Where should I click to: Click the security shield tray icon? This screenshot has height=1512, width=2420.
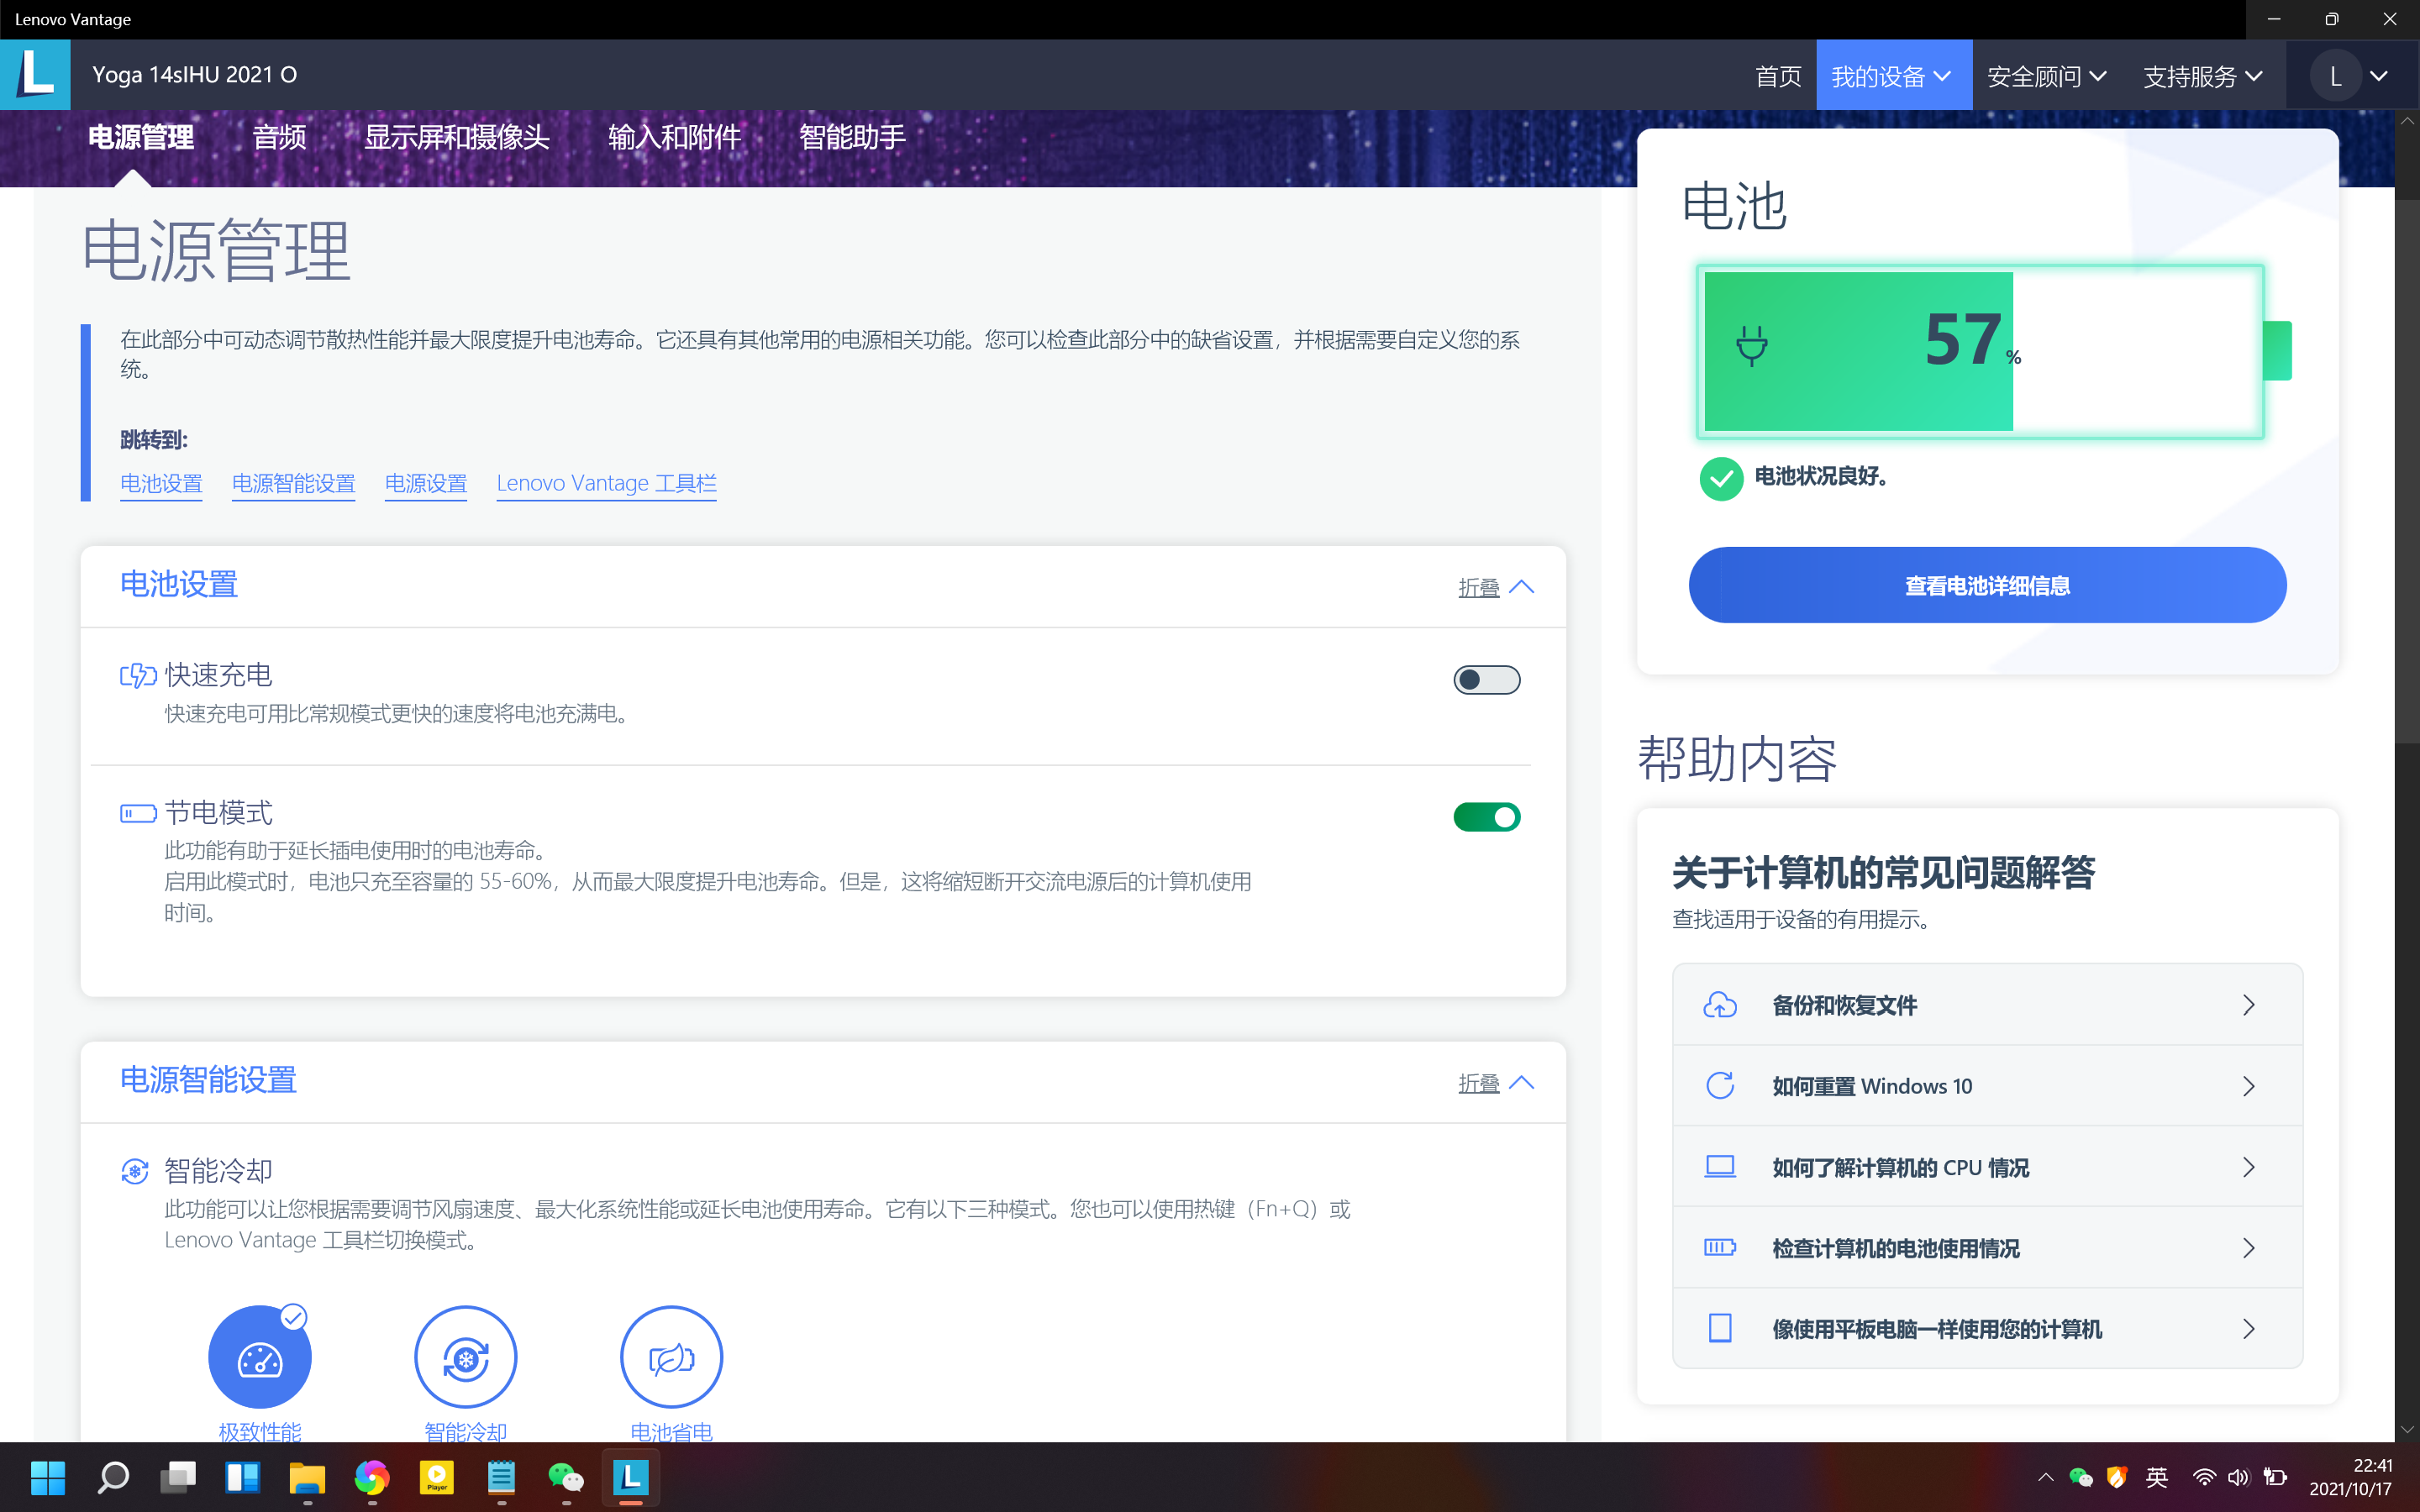[x=2117, y=1478]
